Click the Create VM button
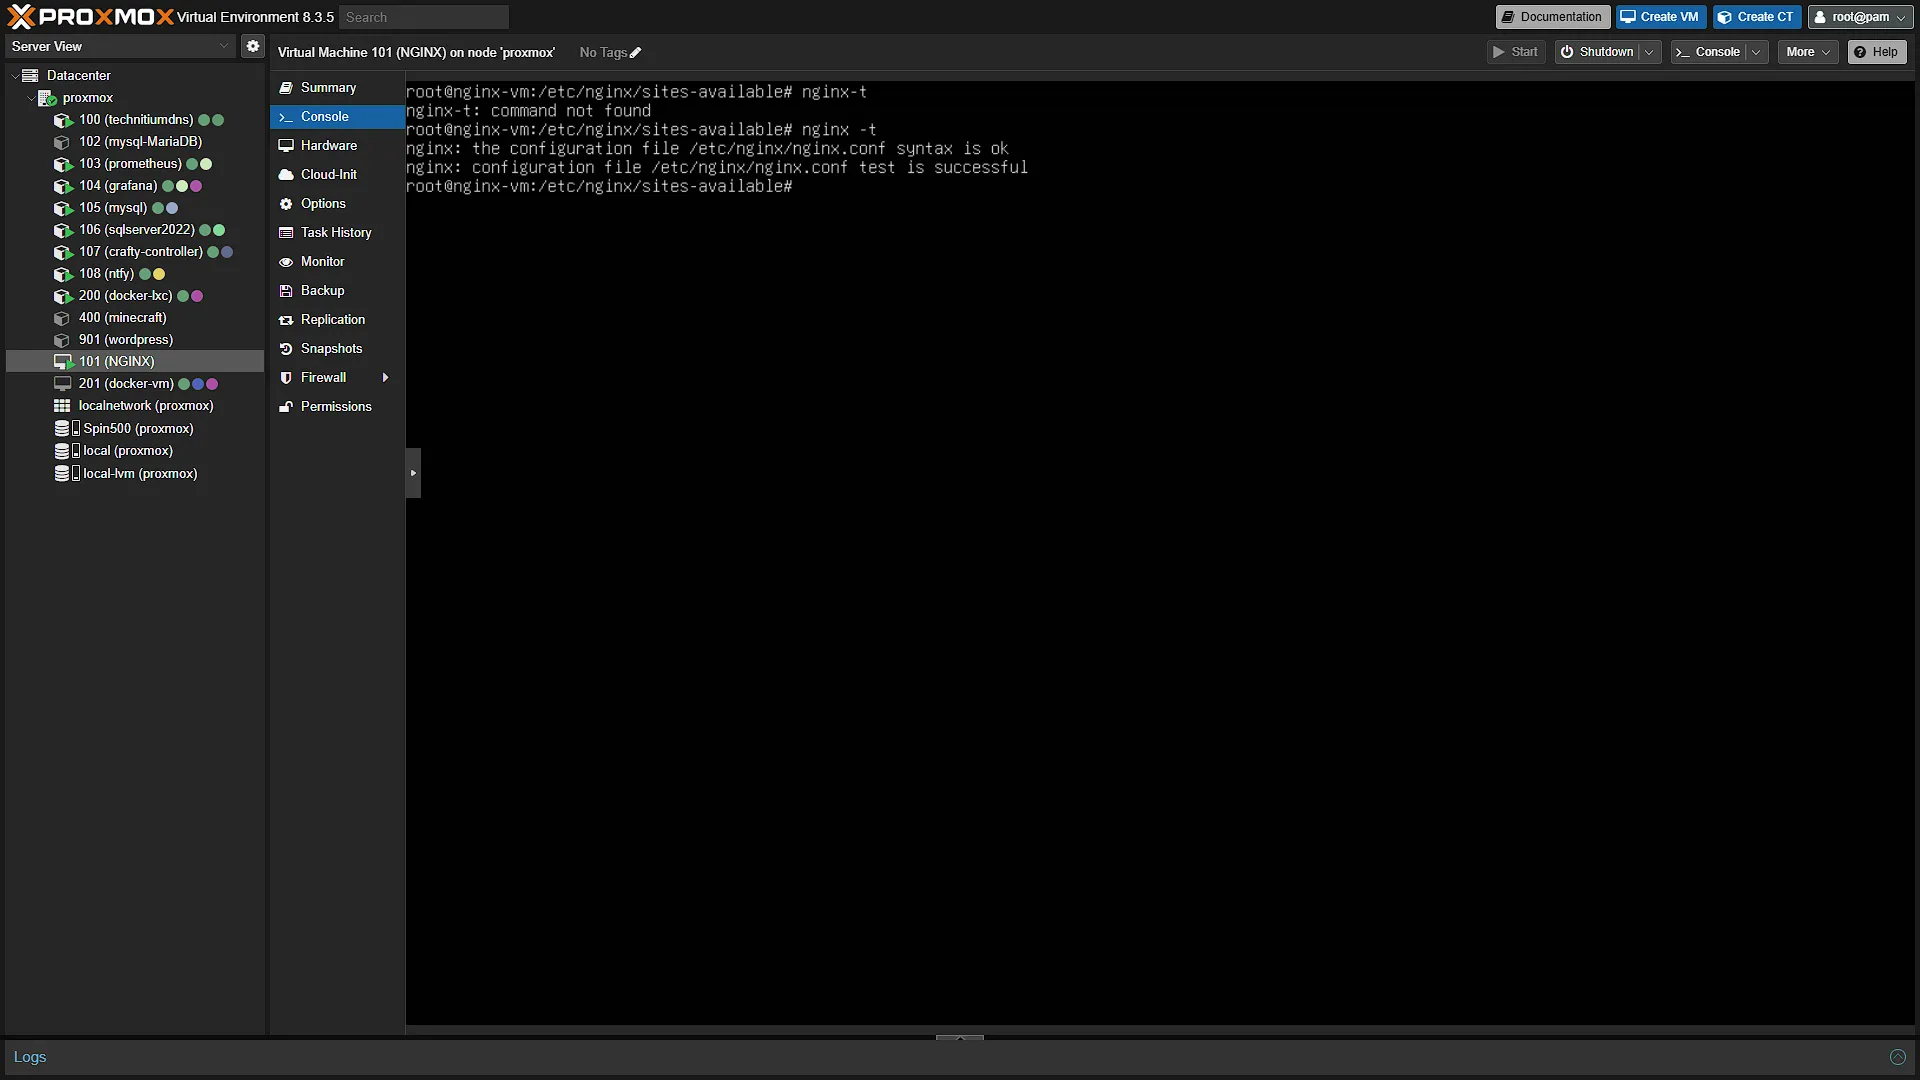 pos(1660,17)
